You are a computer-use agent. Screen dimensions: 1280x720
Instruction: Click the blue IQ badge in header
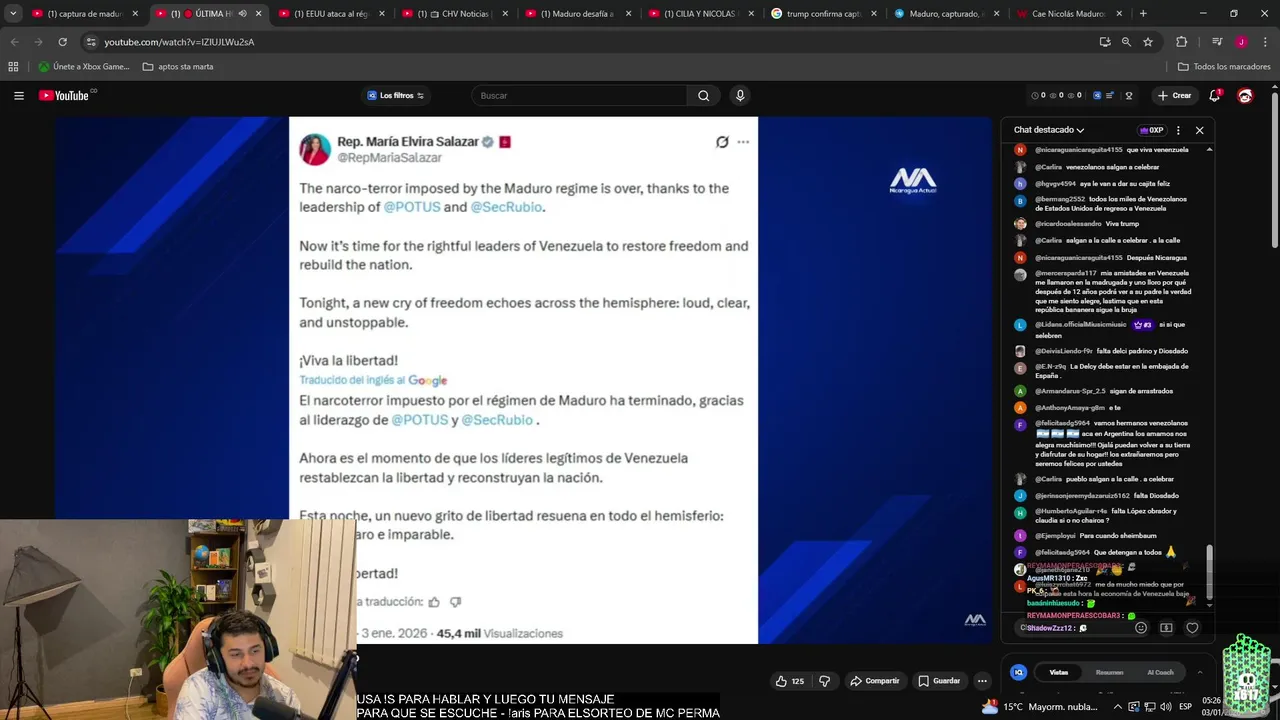tap(1097, 96)
